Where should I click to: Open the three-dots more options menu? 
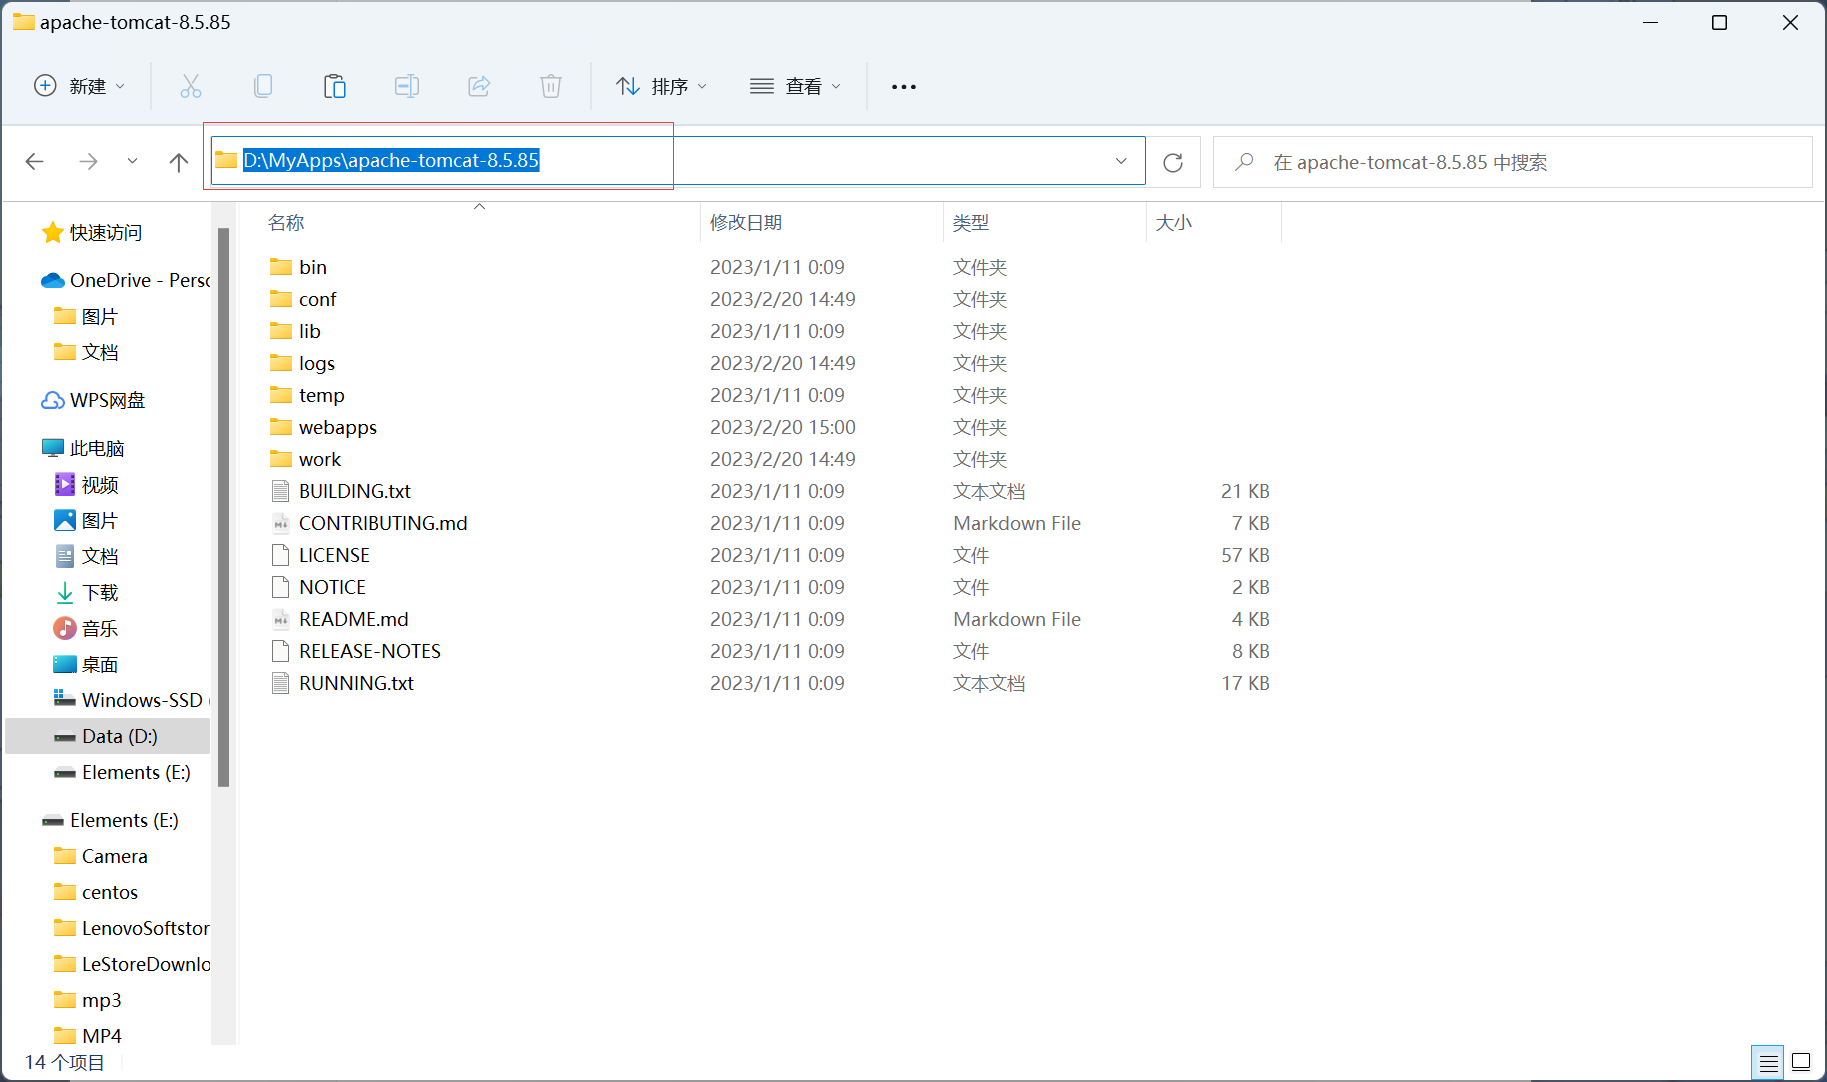coord(904,87)
